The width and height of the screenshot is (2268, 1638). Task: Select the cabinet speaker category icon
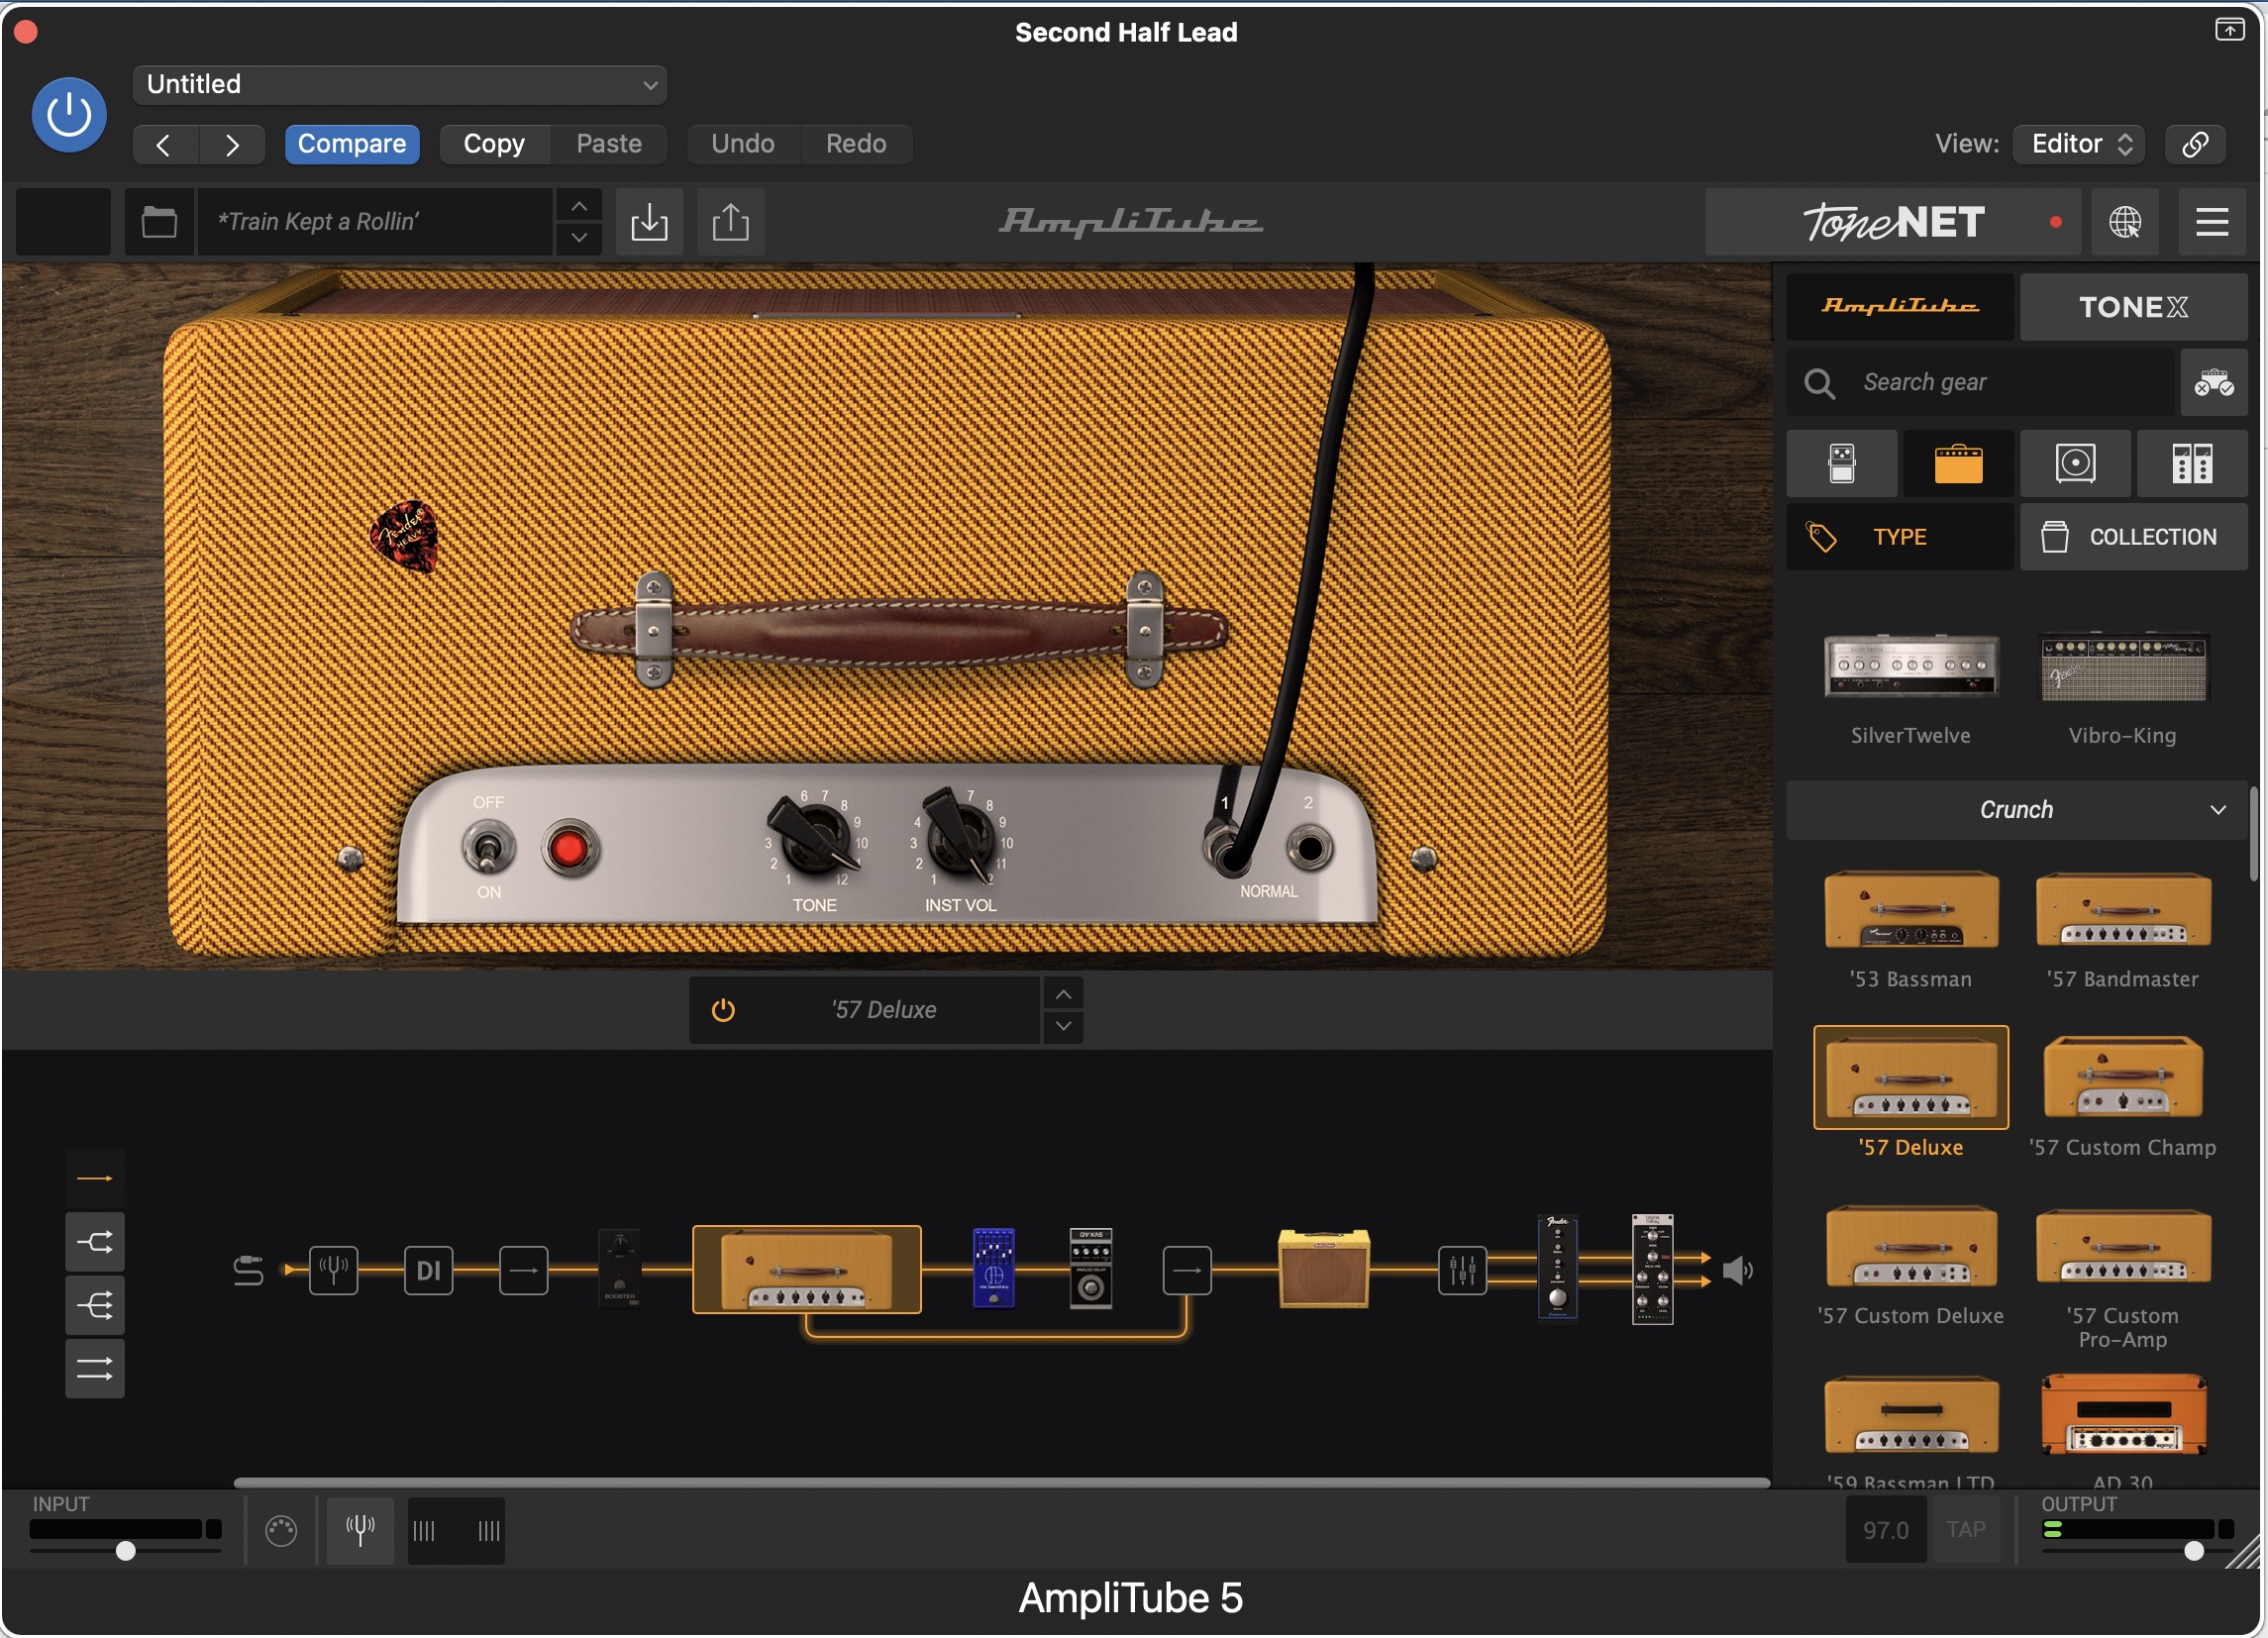click(x=2075, y=464)
